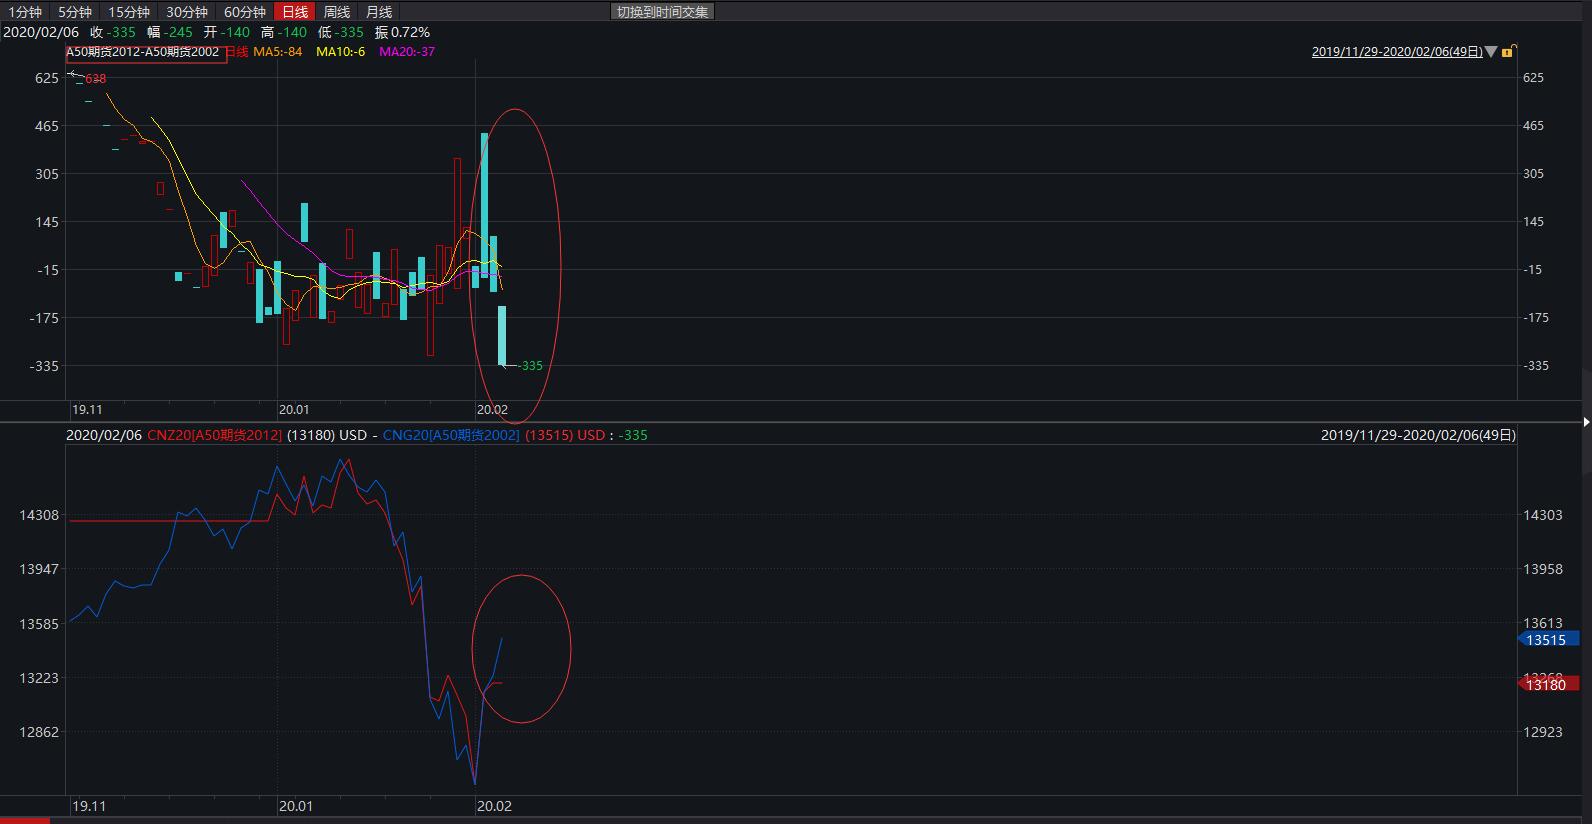Click the green -335 last price label

530,366
